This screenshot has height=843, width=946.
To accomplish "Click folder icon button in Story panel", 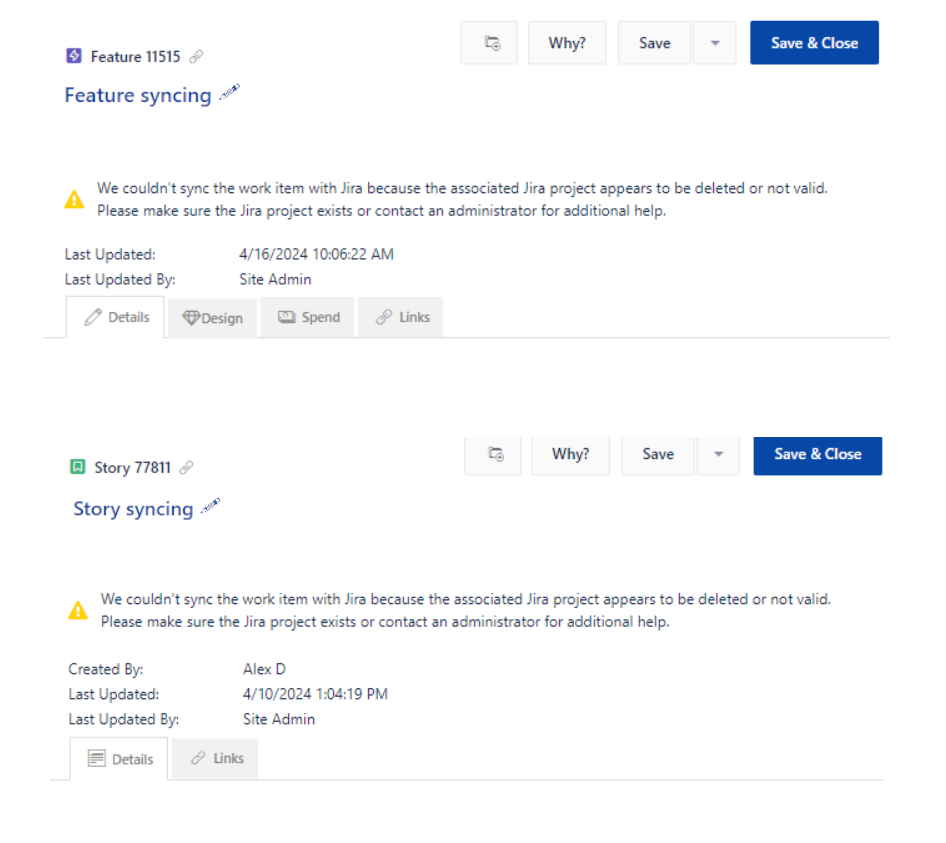I will pos(493,454).
